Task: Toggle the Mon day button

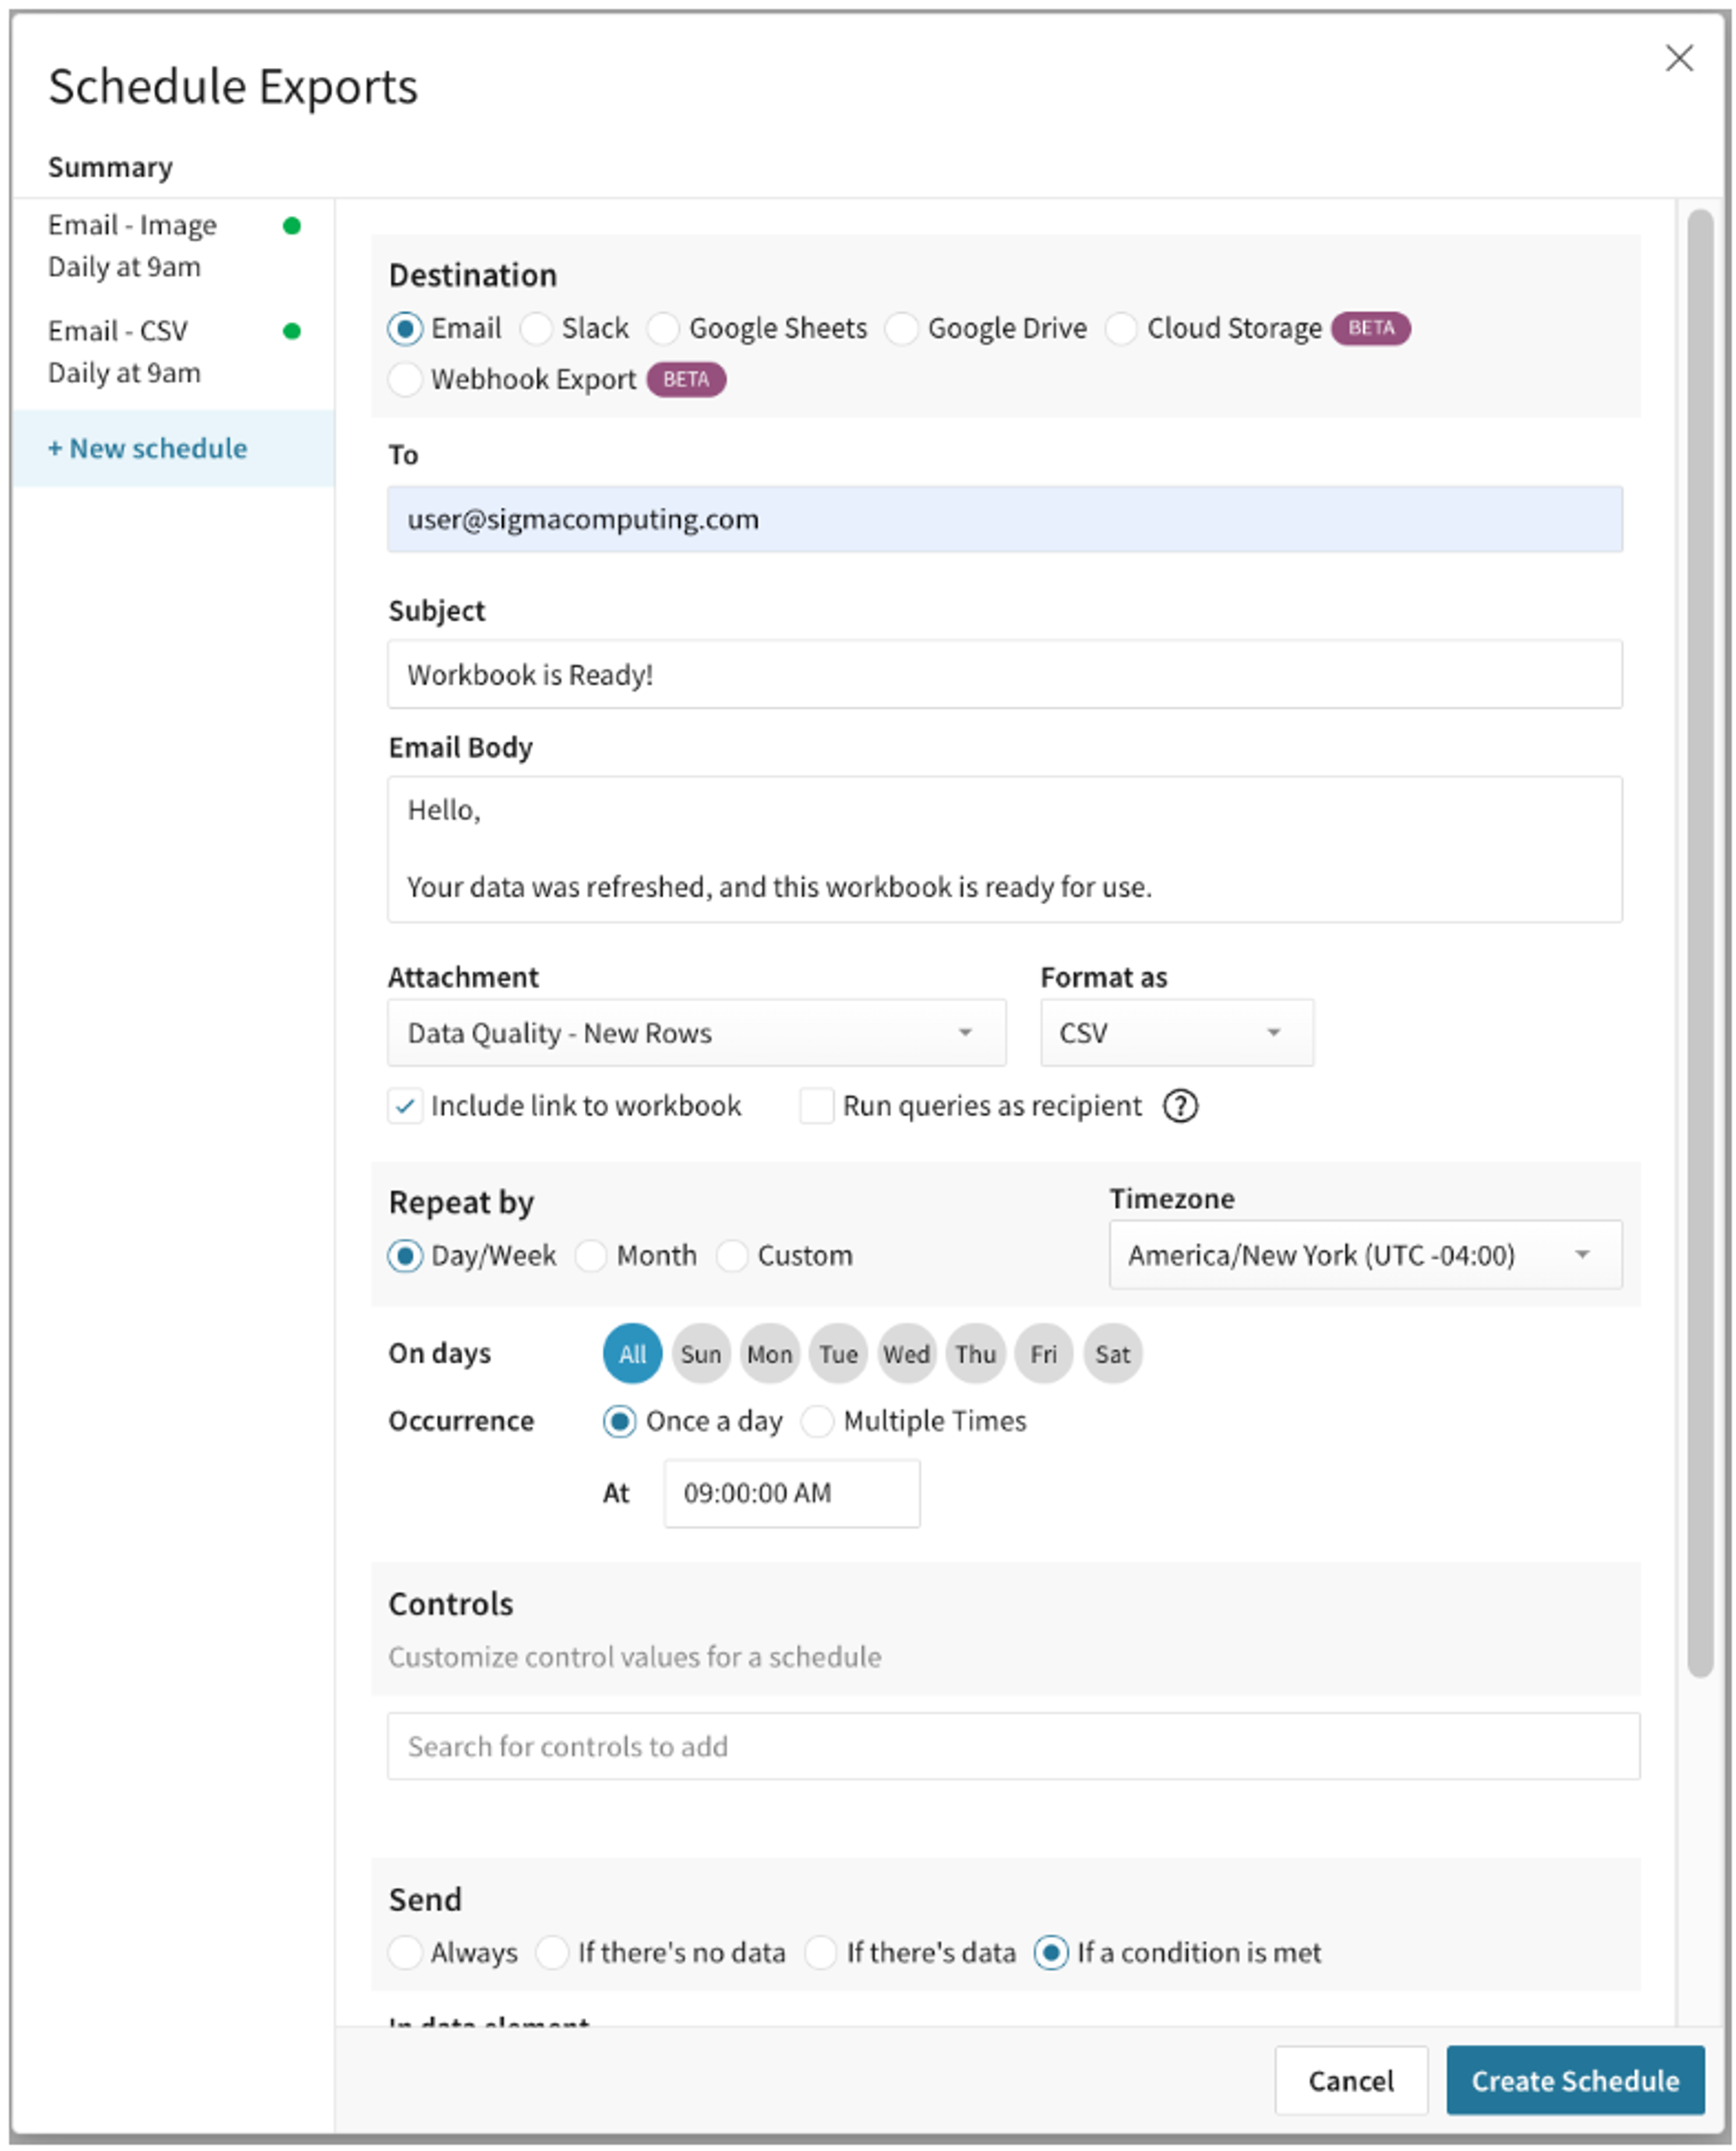Action: (x=770, y=1354)
